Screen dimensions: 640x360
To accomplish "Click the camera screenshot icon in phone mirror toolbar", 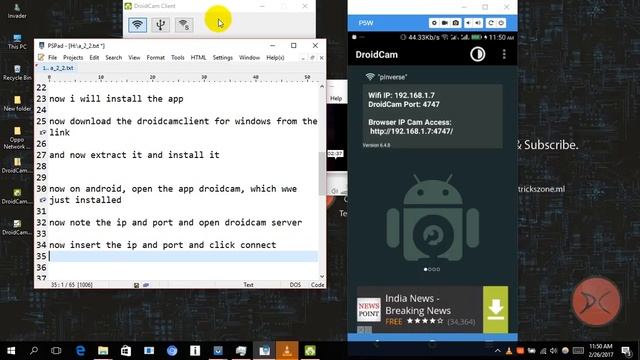I will click(456, 23).
